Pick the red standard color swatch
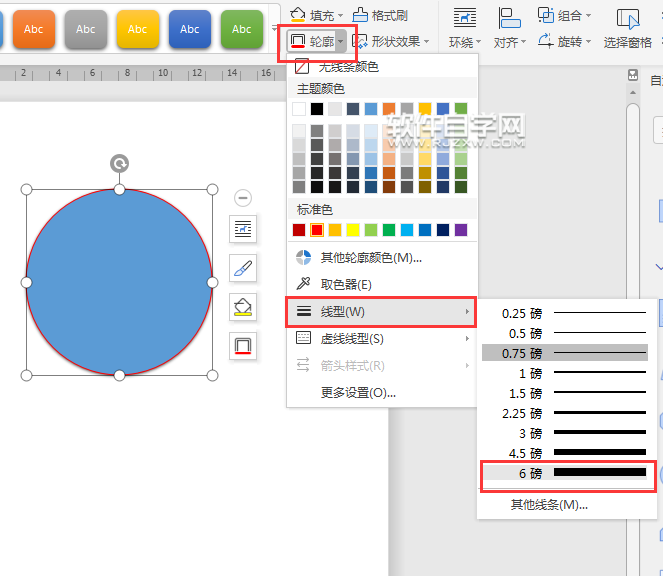The height and width of the screenshot is (576, 663). point(317,230)
